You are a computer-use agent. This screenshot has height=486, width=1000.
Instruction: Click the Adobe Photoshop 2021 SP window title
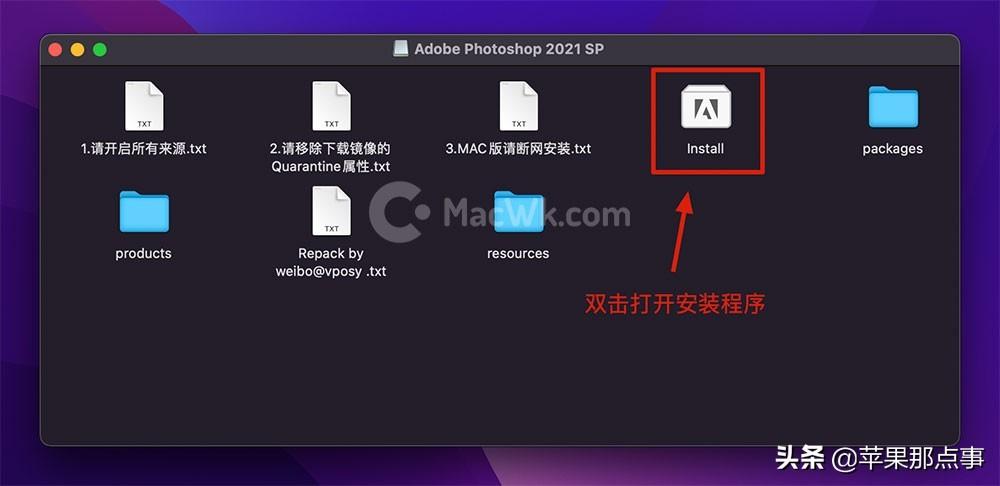509,49
